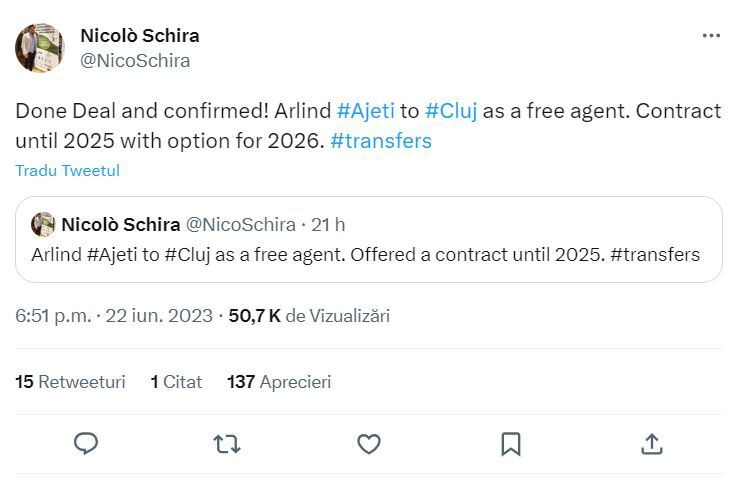
Task: Click the 6:51 p.m. · 22 iun. 2023 timestamp
Action: (114, 316)
